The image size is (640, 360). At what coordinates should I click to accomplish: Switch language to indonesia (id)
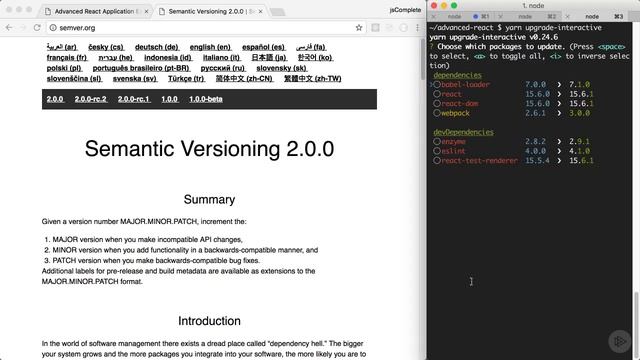pos(168,58)
